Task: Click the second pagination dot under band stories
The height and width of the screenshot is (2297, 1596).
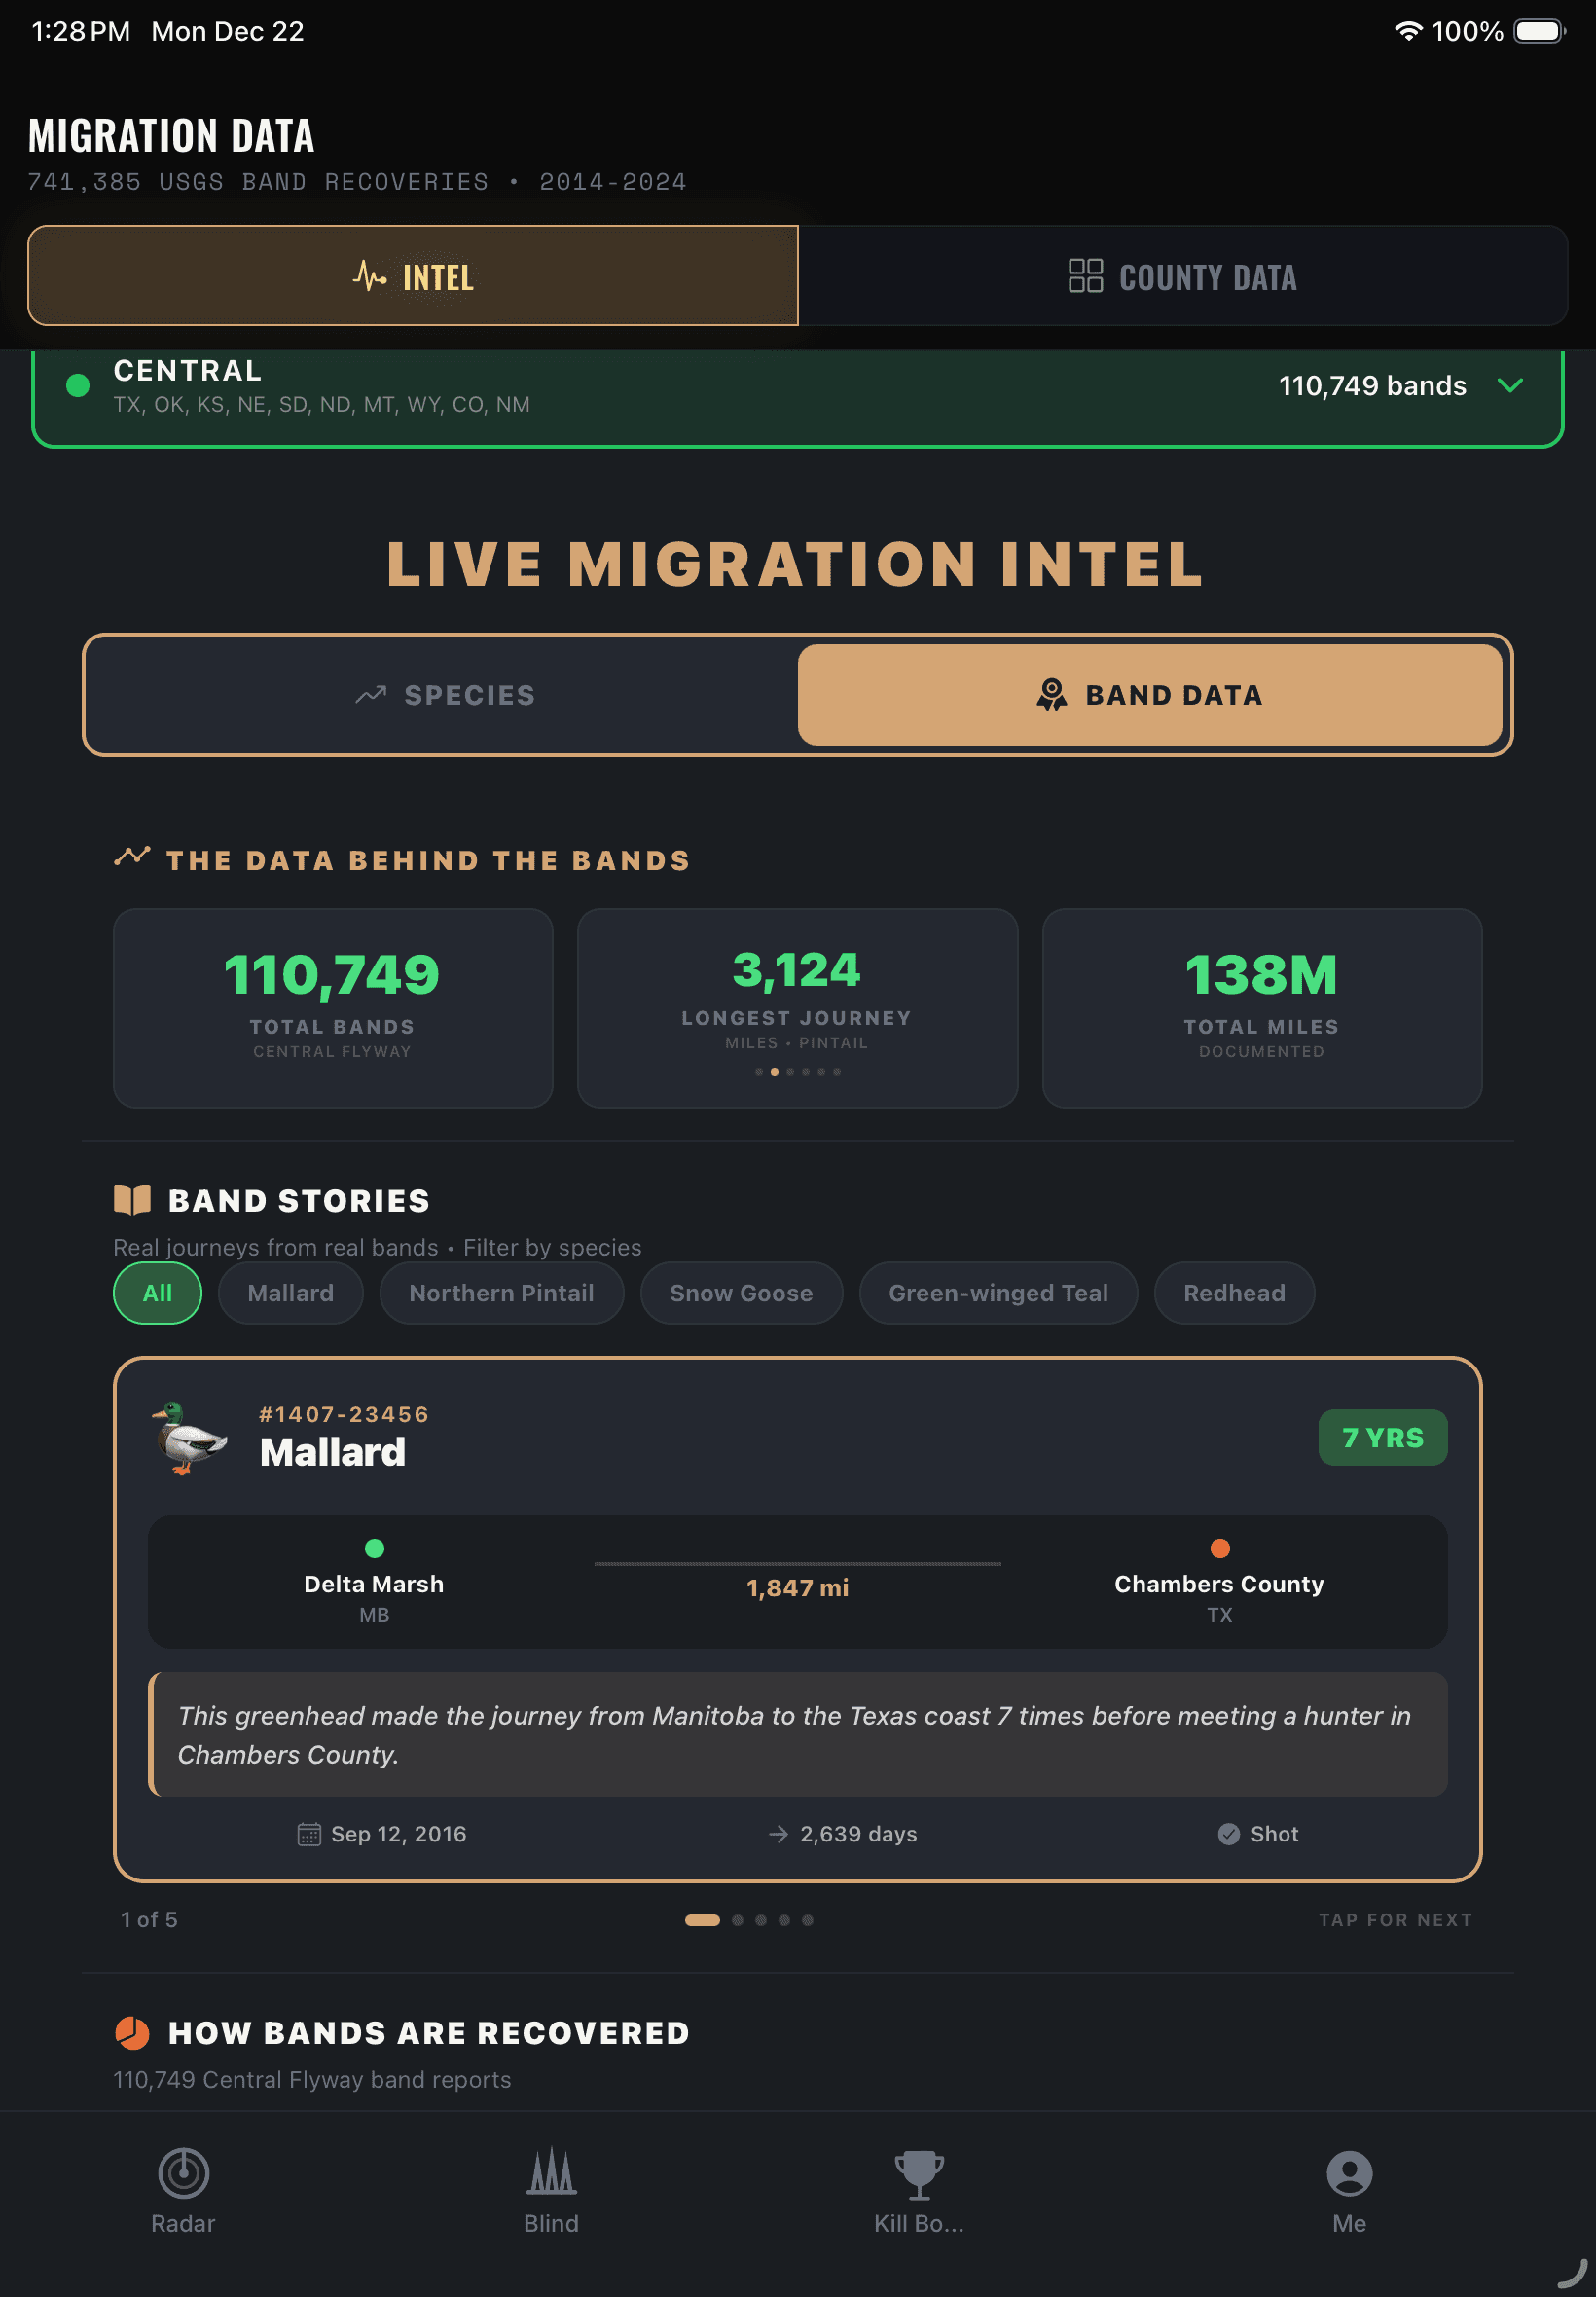Action: (737, 1920)
